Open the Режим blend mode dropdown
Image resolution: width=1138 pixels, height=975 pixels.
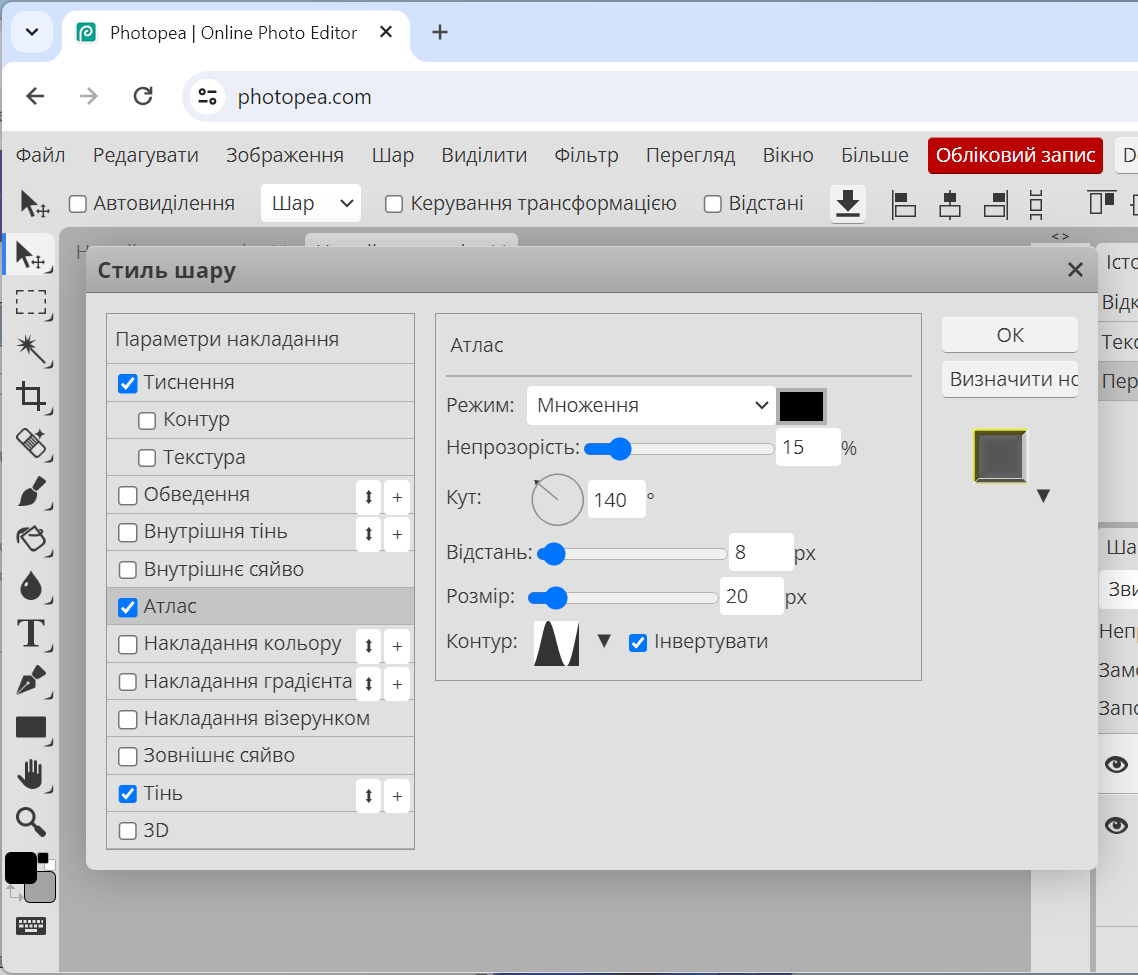click(650, 405)
